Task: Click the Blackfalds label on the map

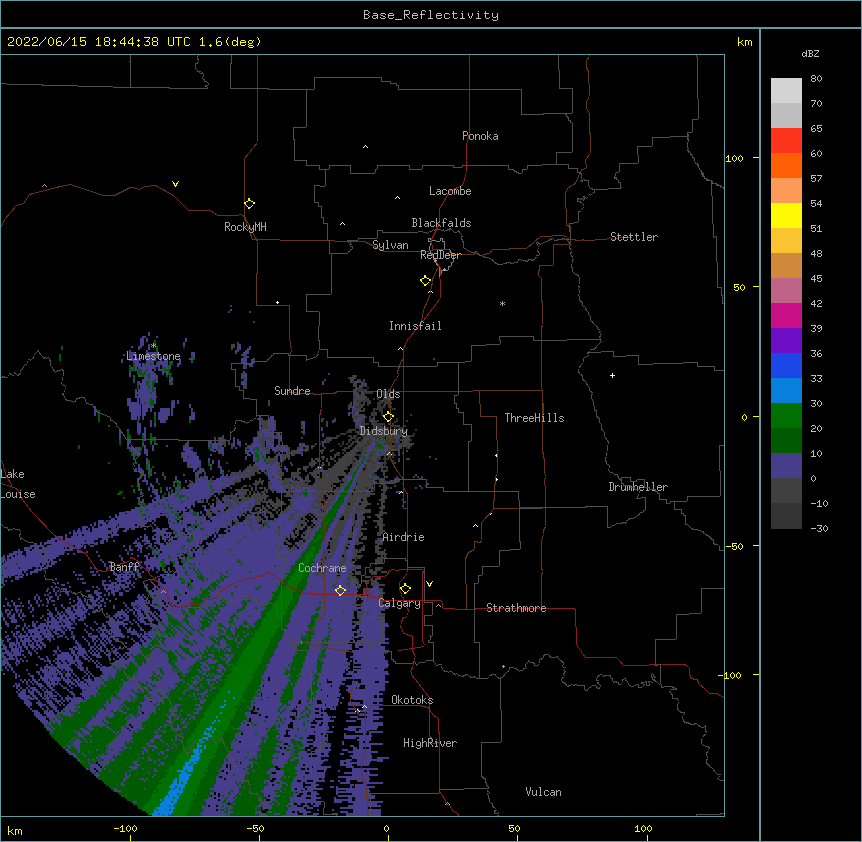Action: click(x=441, y=223)
